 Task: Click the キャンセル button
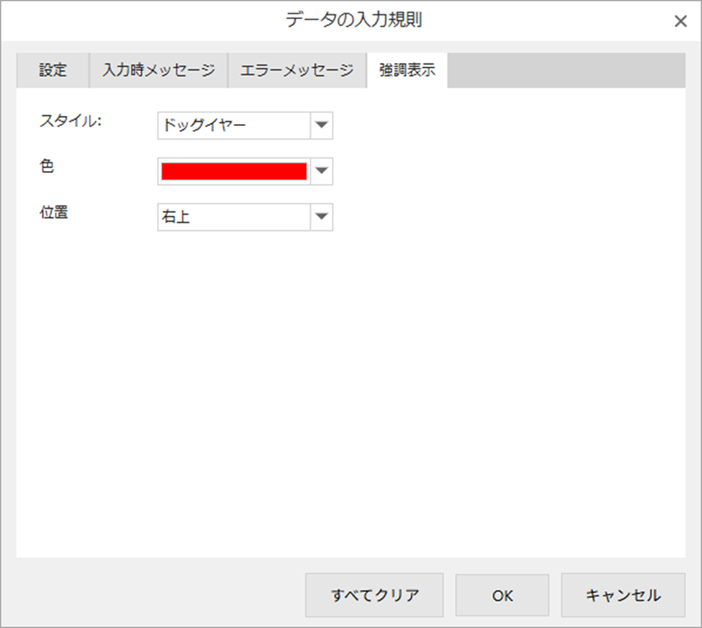(x=623, y=595)
